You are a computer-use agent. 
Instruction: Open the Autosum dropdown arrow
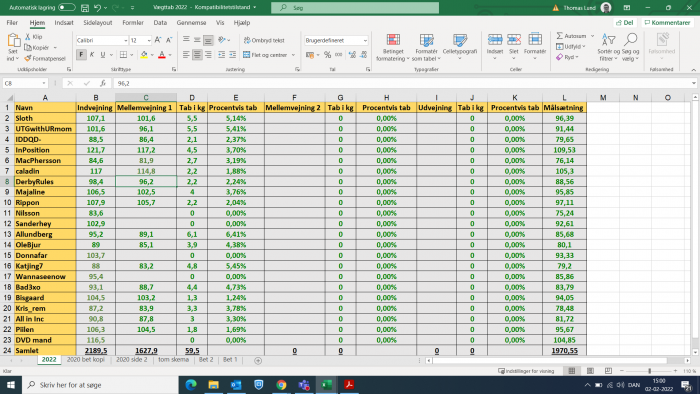592,36
